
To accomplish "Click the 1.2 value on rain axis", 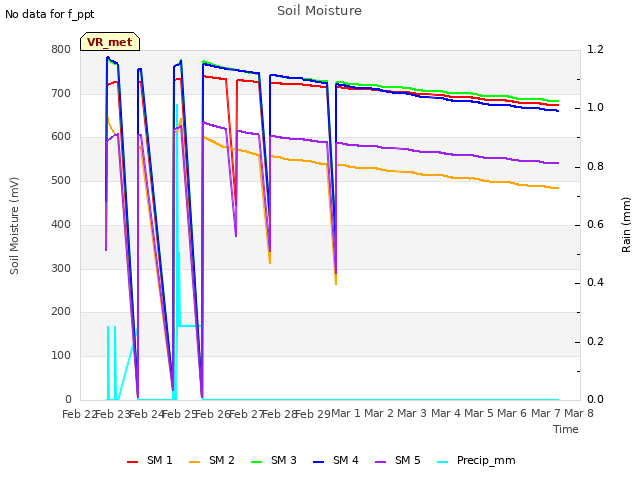I will pyautogui.click(x=595, y=49).
